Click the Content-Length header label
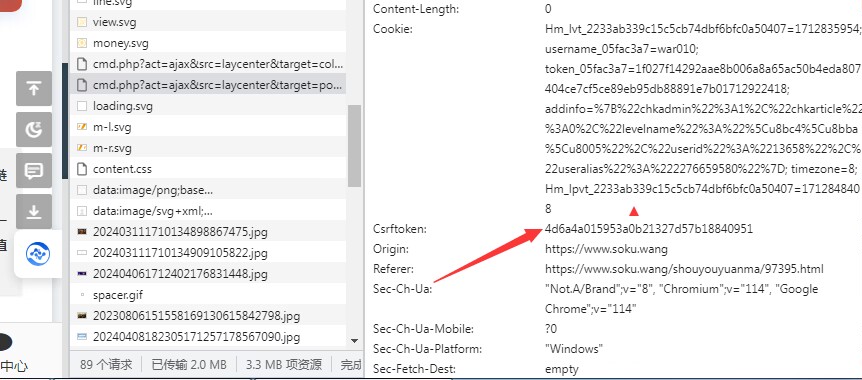 click(x=416, y=9)
